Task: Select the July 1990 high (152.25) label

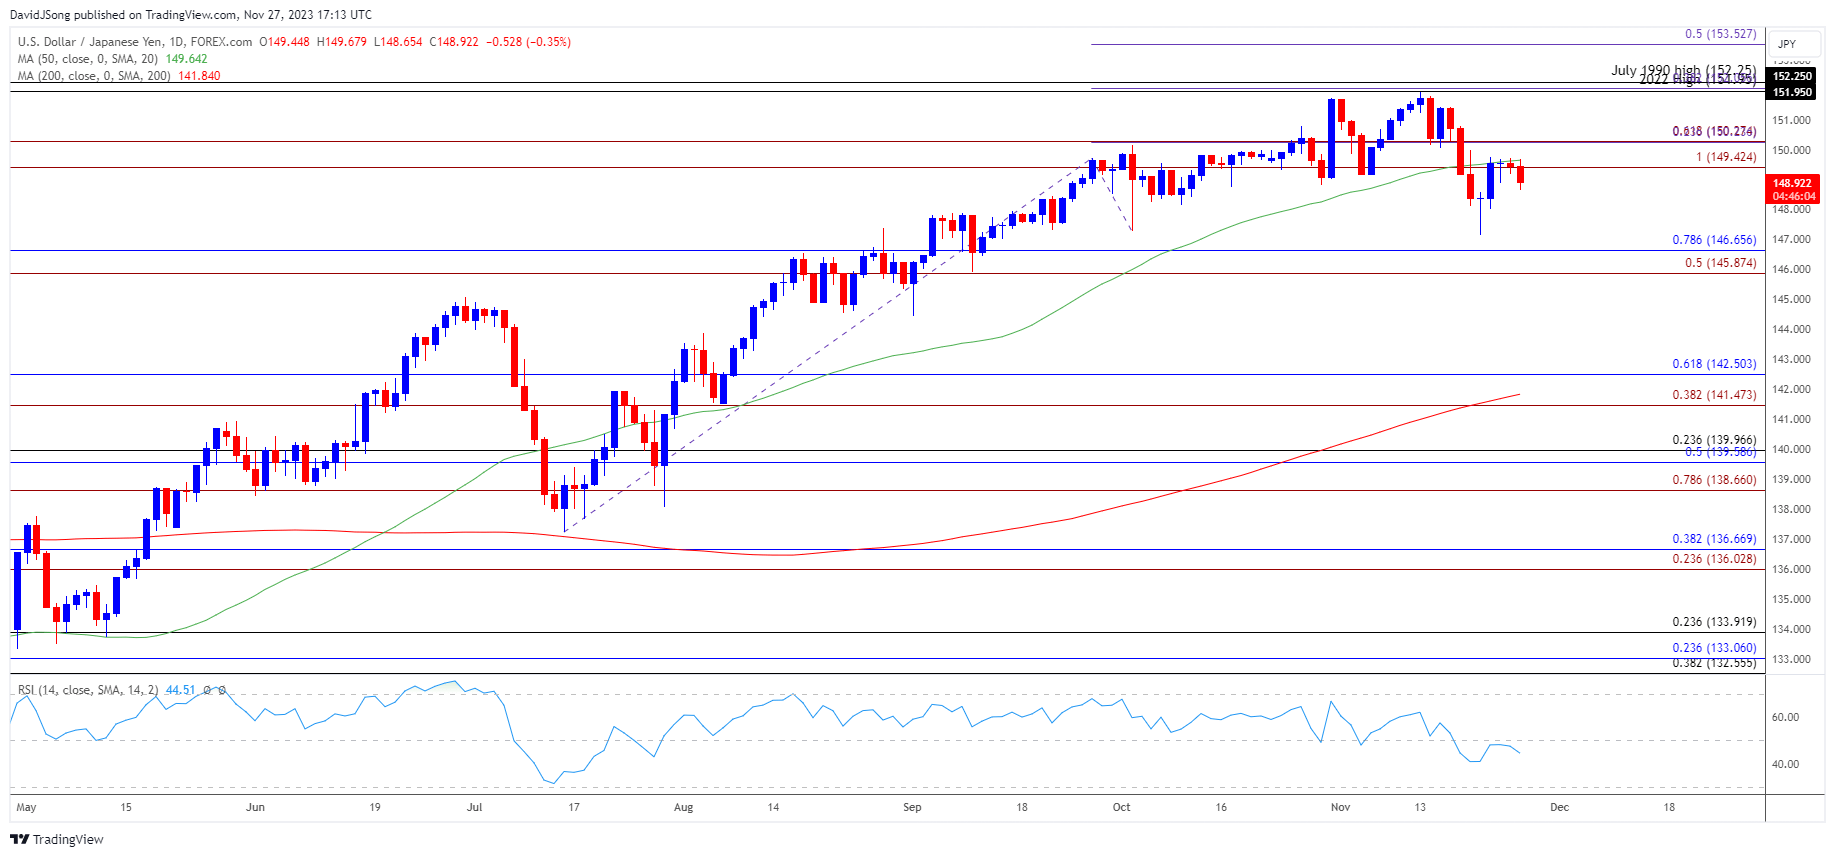Action: 1683,70
